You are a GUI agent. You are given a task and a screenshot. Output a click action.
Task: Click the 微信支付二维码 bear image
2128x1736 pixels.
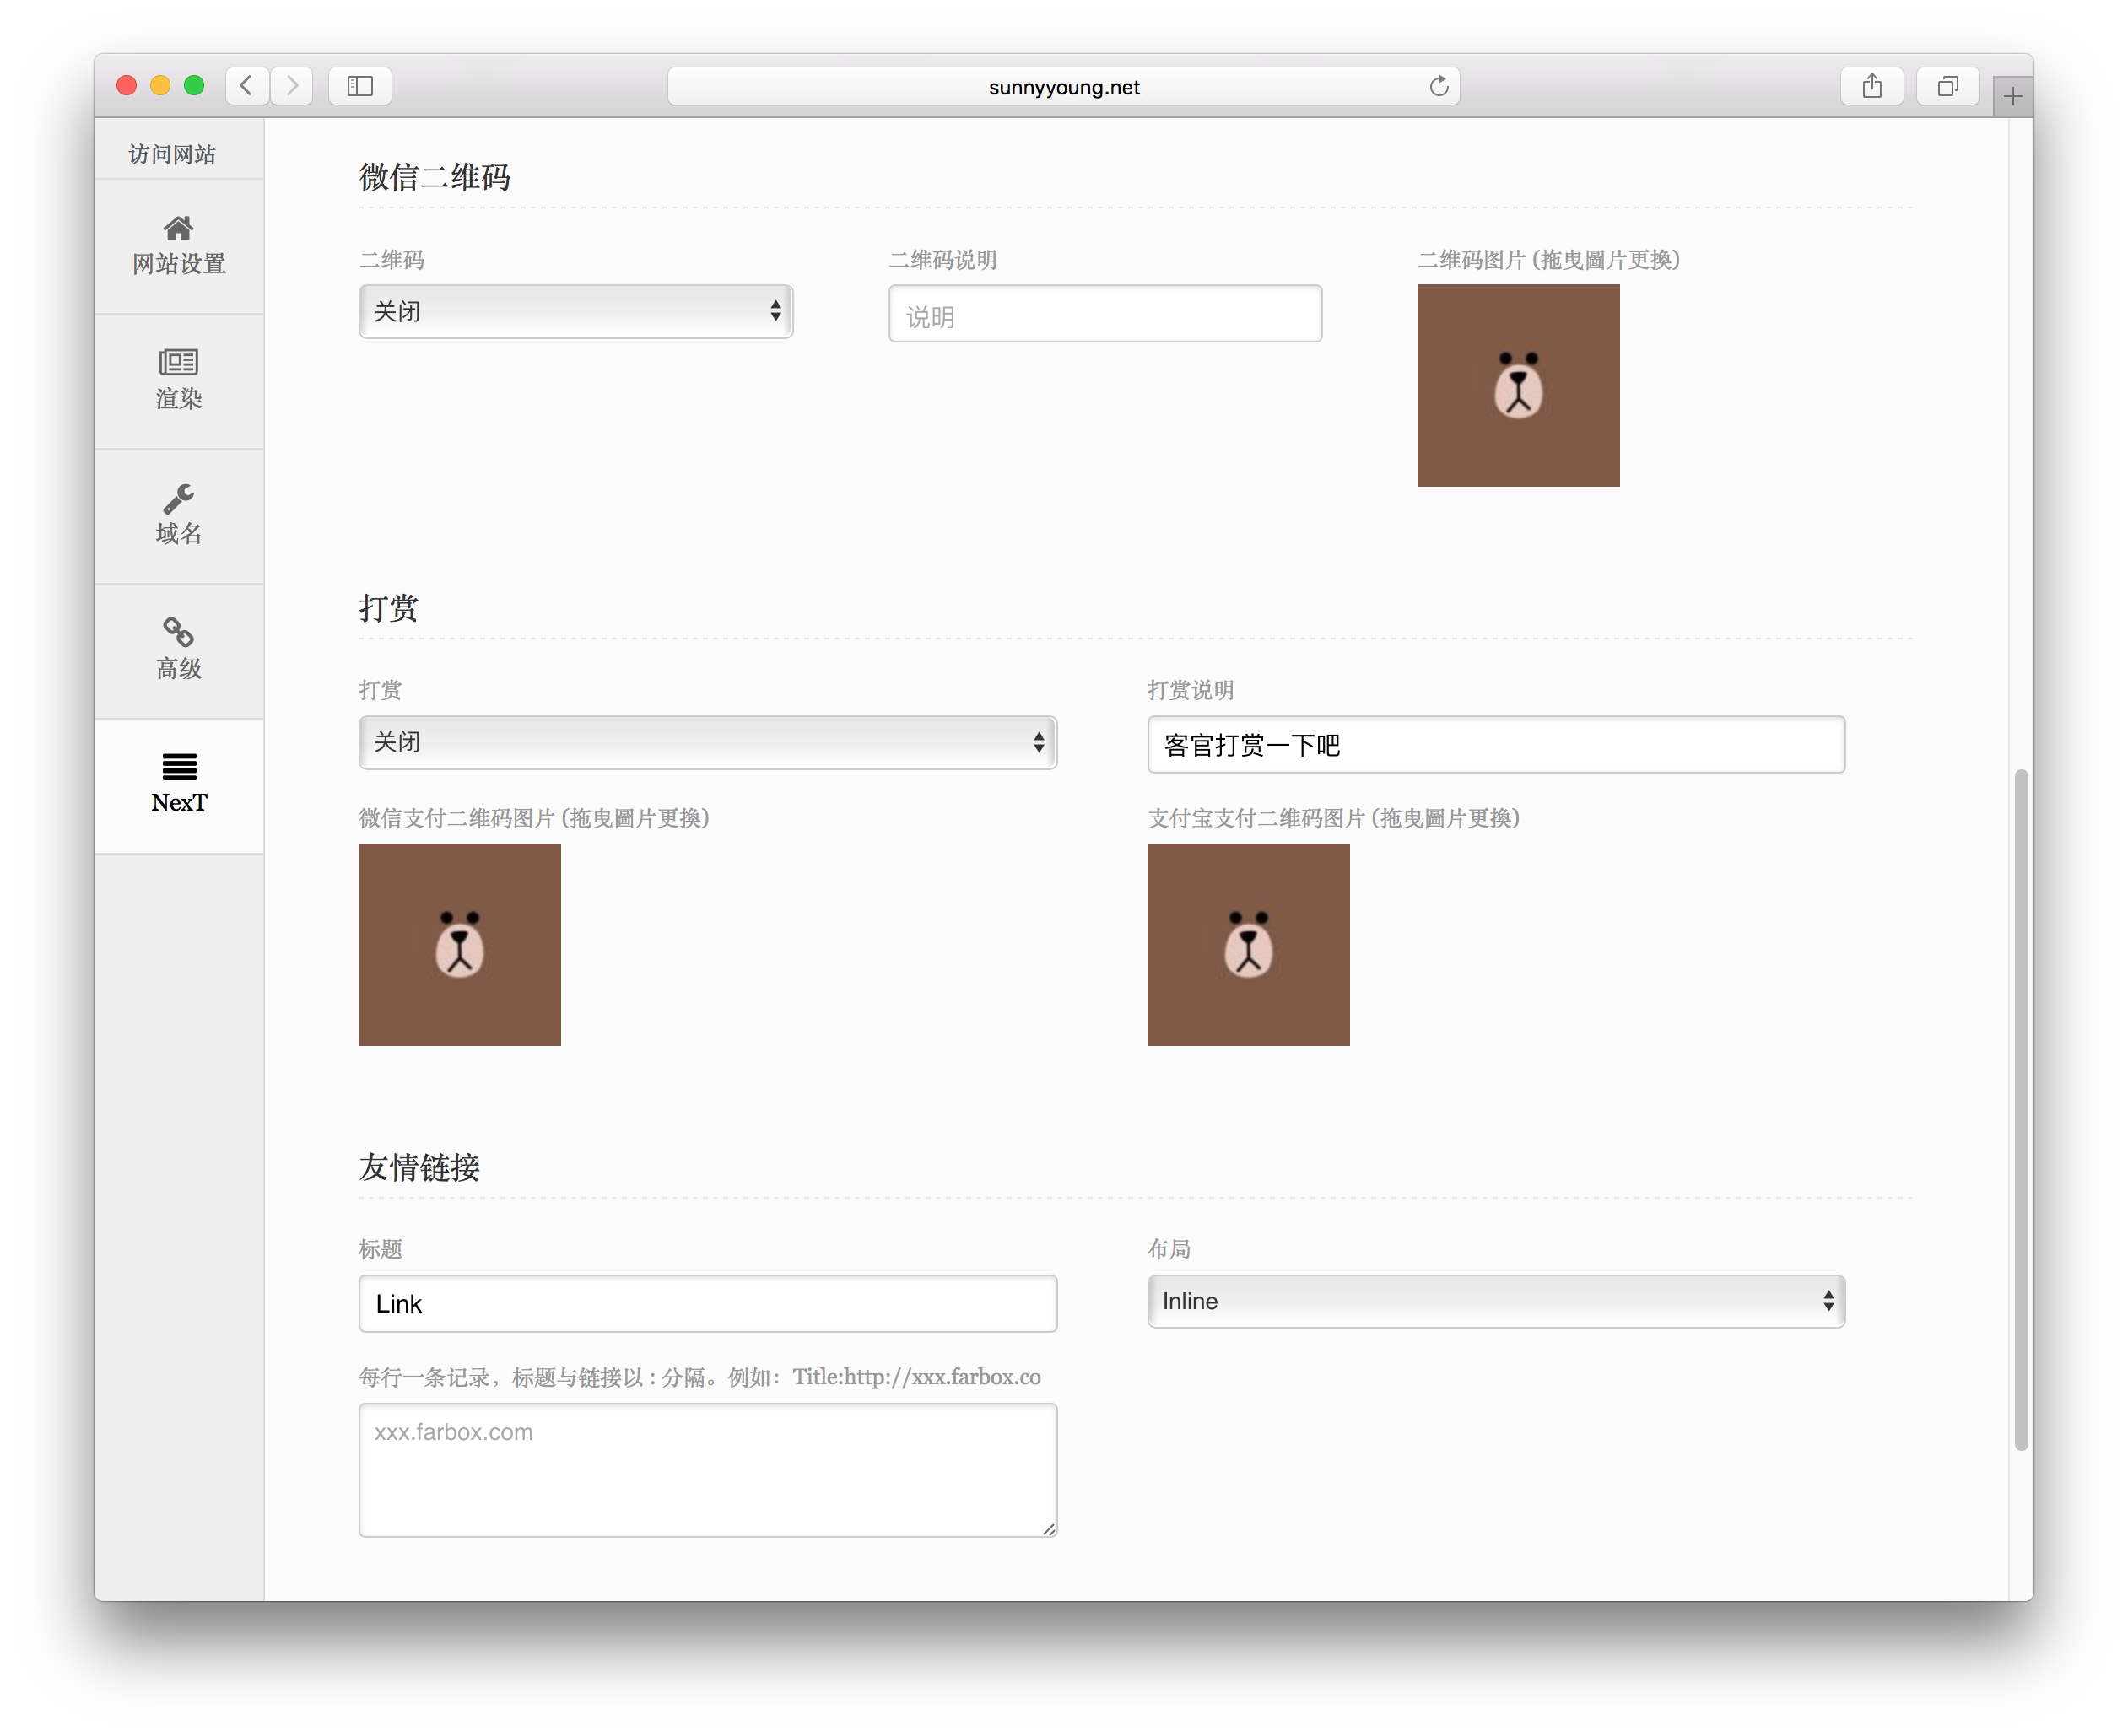459,944
